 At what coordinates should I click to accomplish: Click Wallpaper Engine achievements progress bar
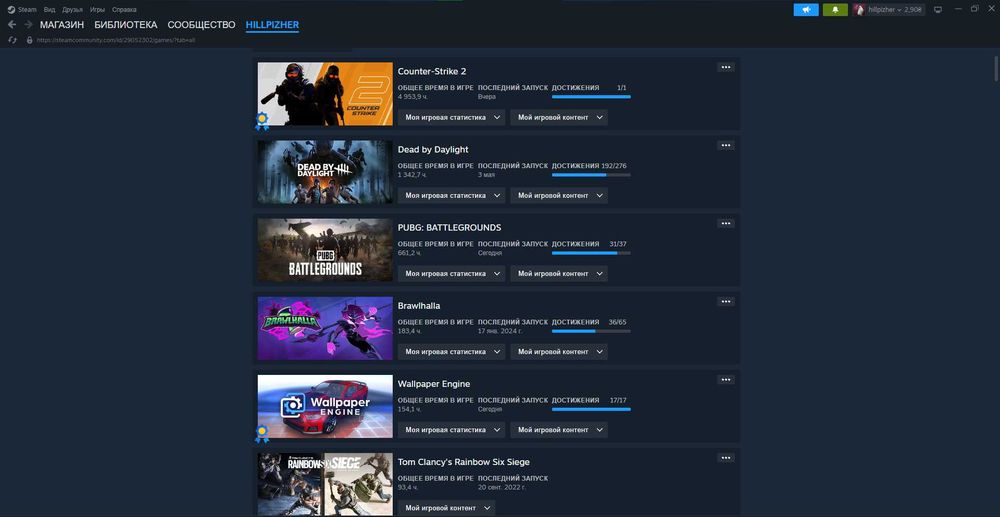click(591, 409)
